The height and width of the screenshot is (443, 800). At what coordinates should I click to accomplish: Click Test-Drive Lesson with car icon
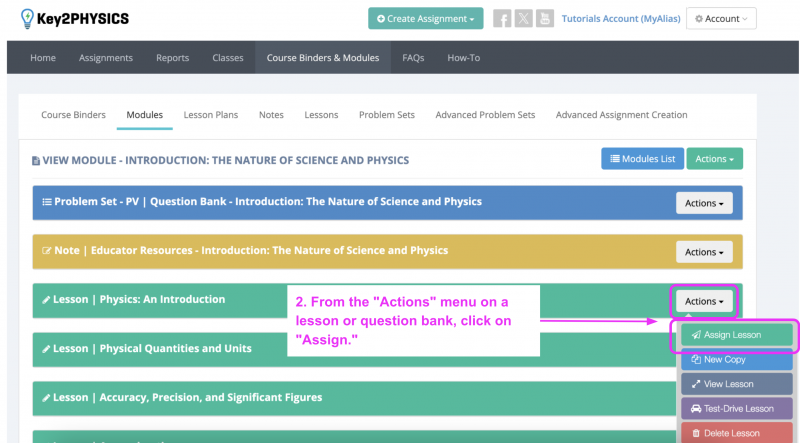738,408
